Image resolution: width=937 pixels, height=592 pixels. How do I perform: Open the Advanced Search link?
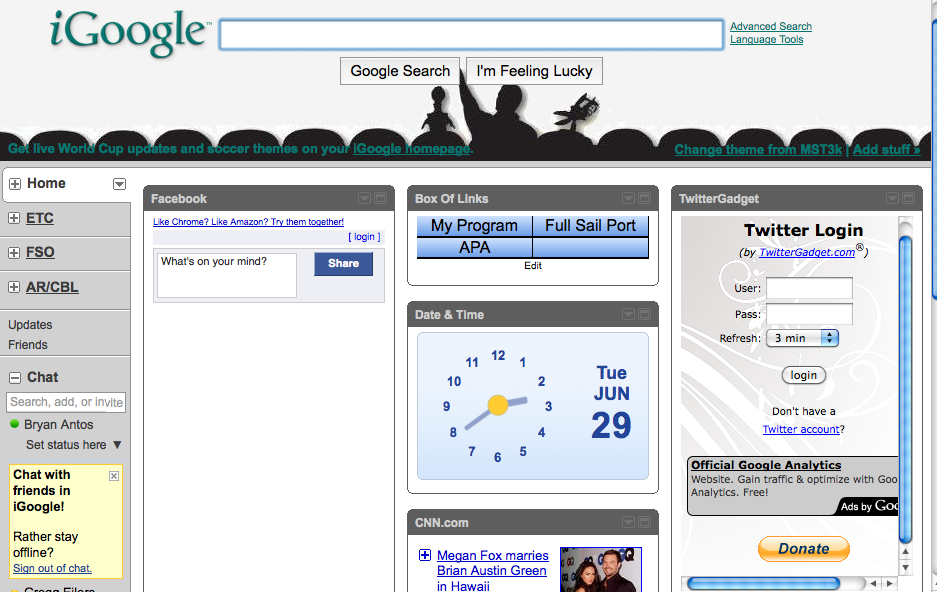[x=771, y=26]
